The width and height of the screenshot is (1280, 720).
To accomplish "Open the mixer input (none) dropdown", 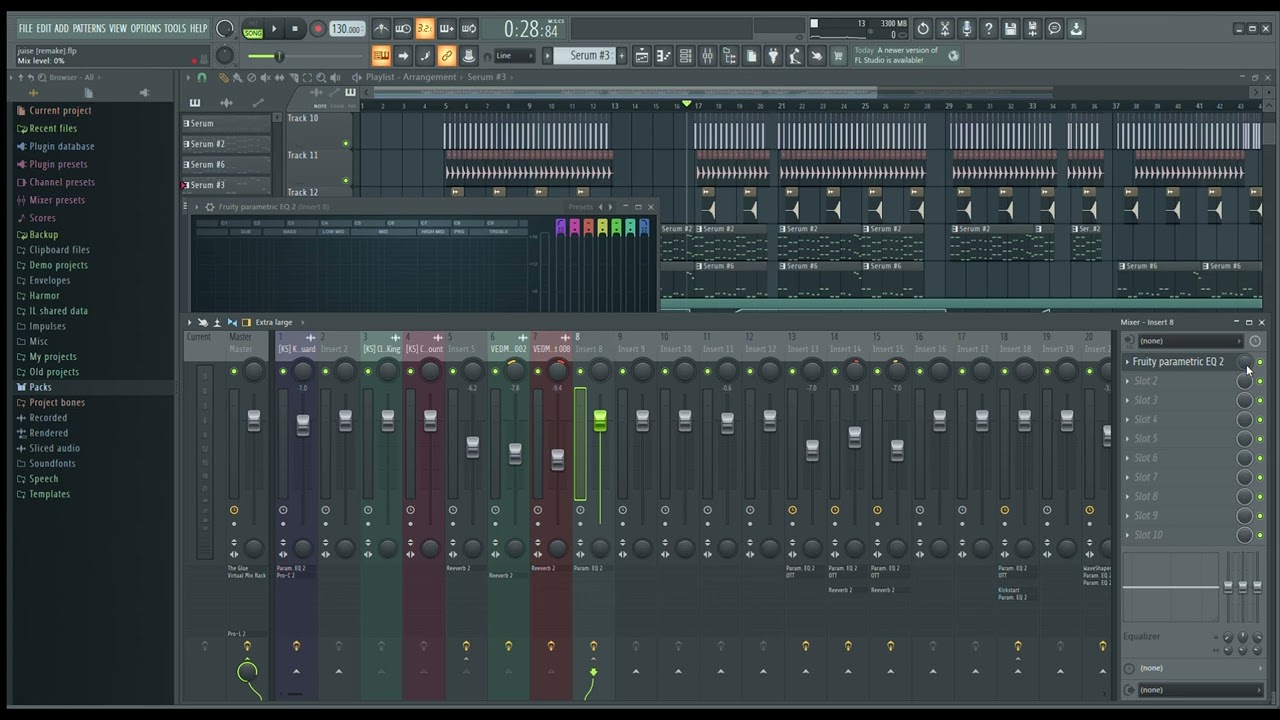I will click(1191, 341).
